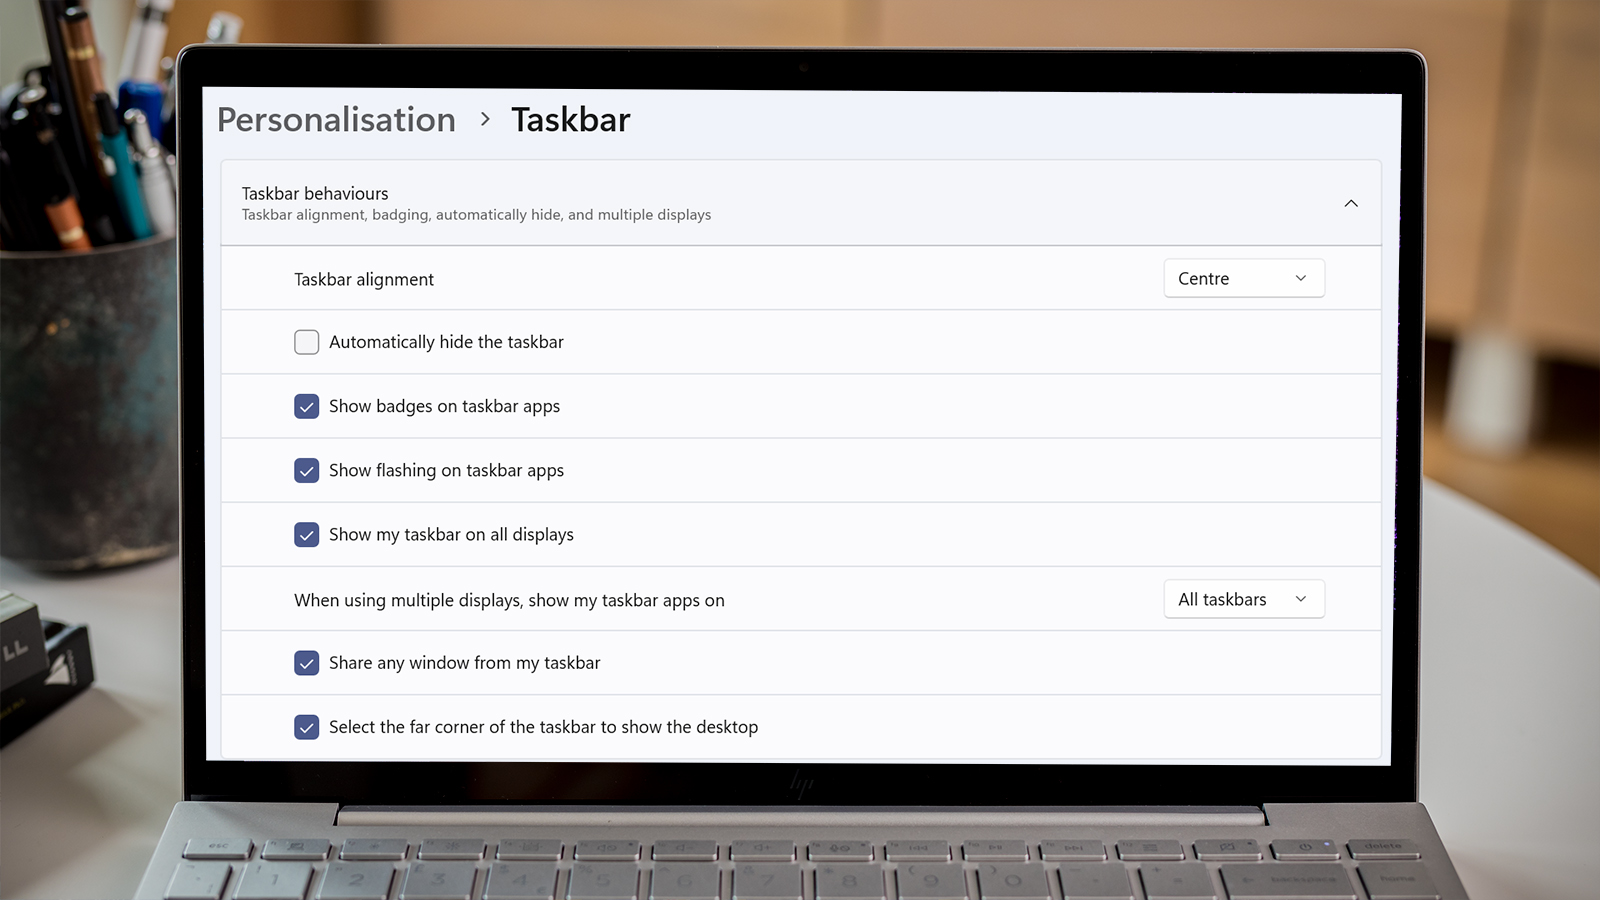
Task: Untick Share any window from my taskbar
Action: pos(307,663)
